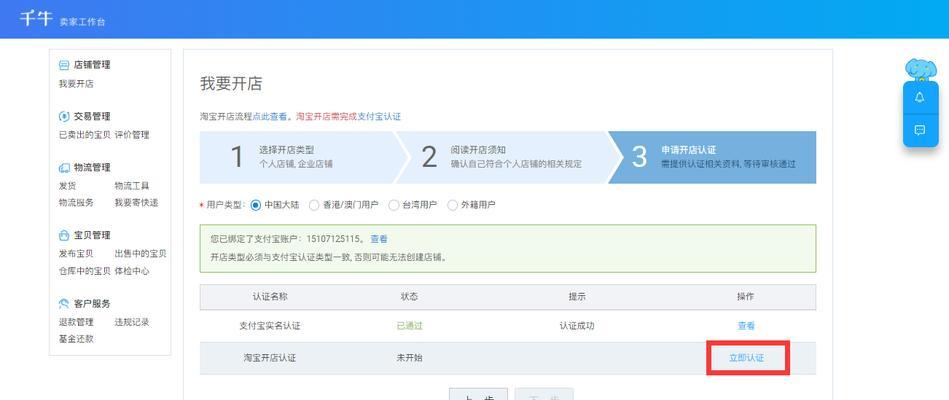
Task: Click 卖家工作台 header text
Action: click(x=82, y=22)
